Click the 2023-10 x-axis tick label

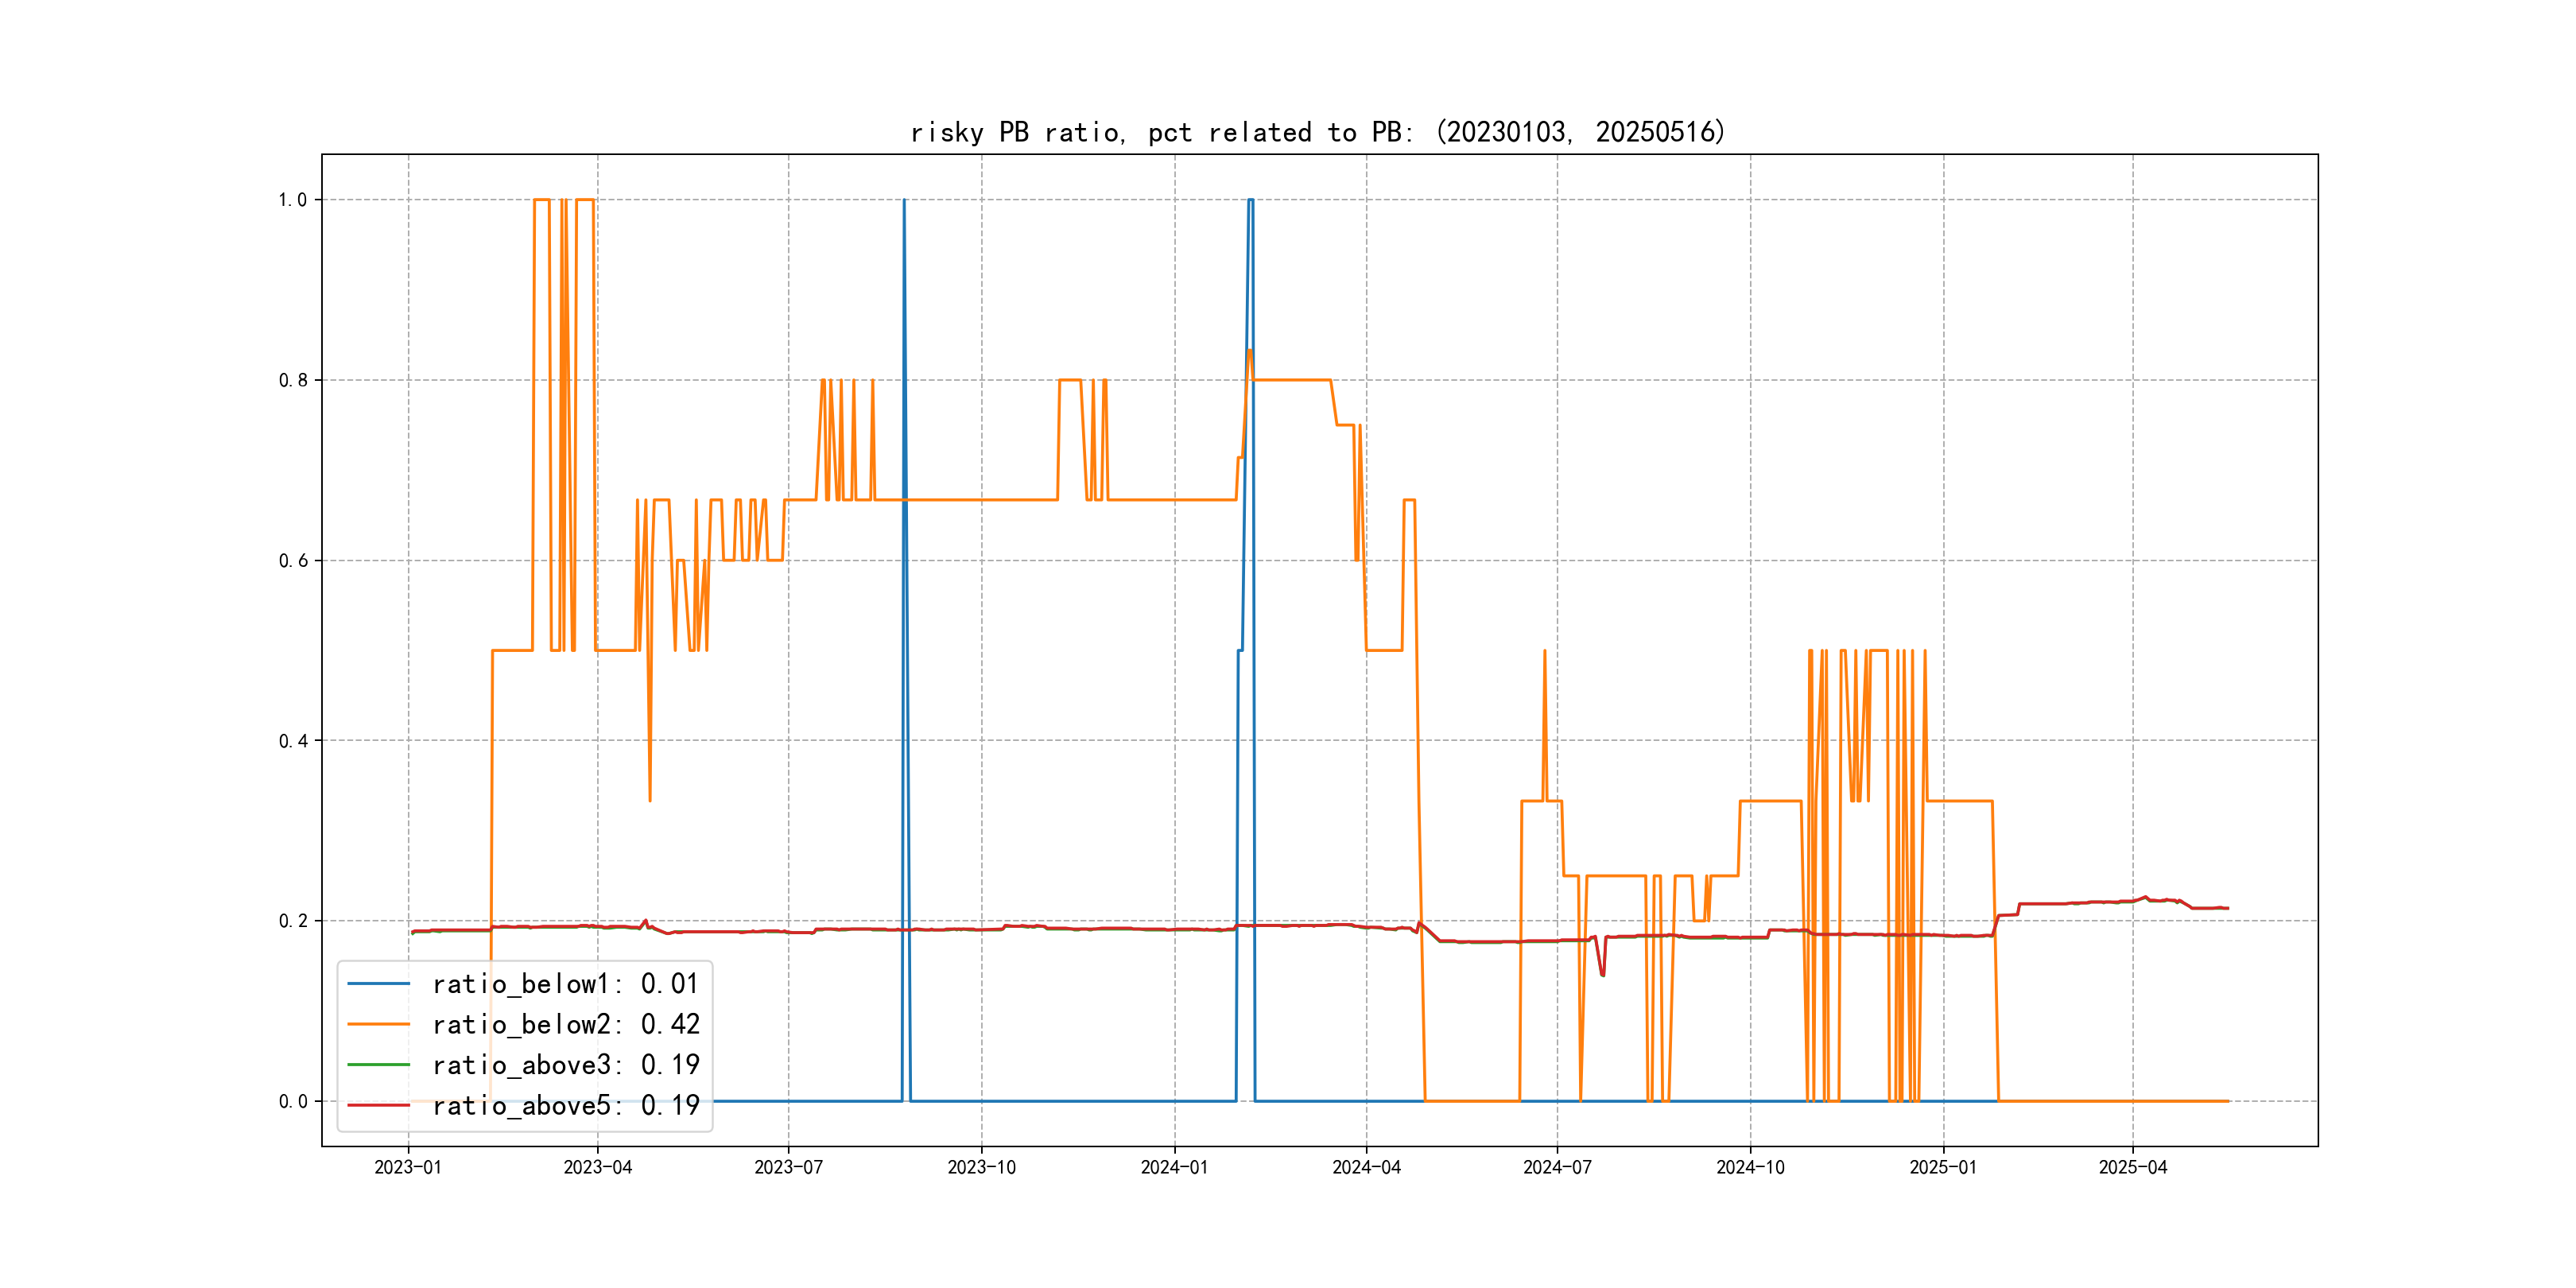coord(981,1167)
